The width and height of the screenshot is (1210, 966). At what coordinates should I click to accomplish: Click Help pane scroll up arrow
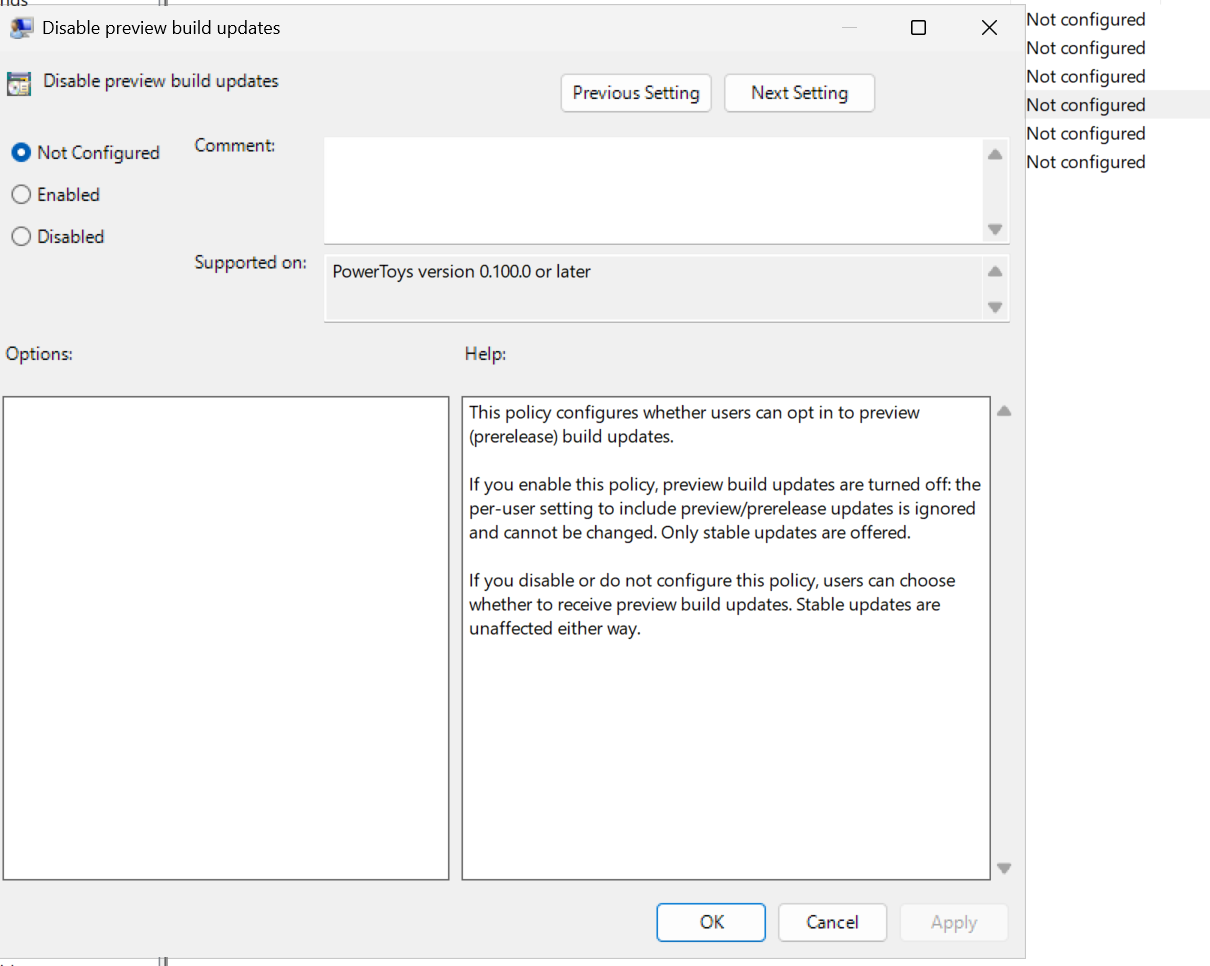coord(1004,411)
